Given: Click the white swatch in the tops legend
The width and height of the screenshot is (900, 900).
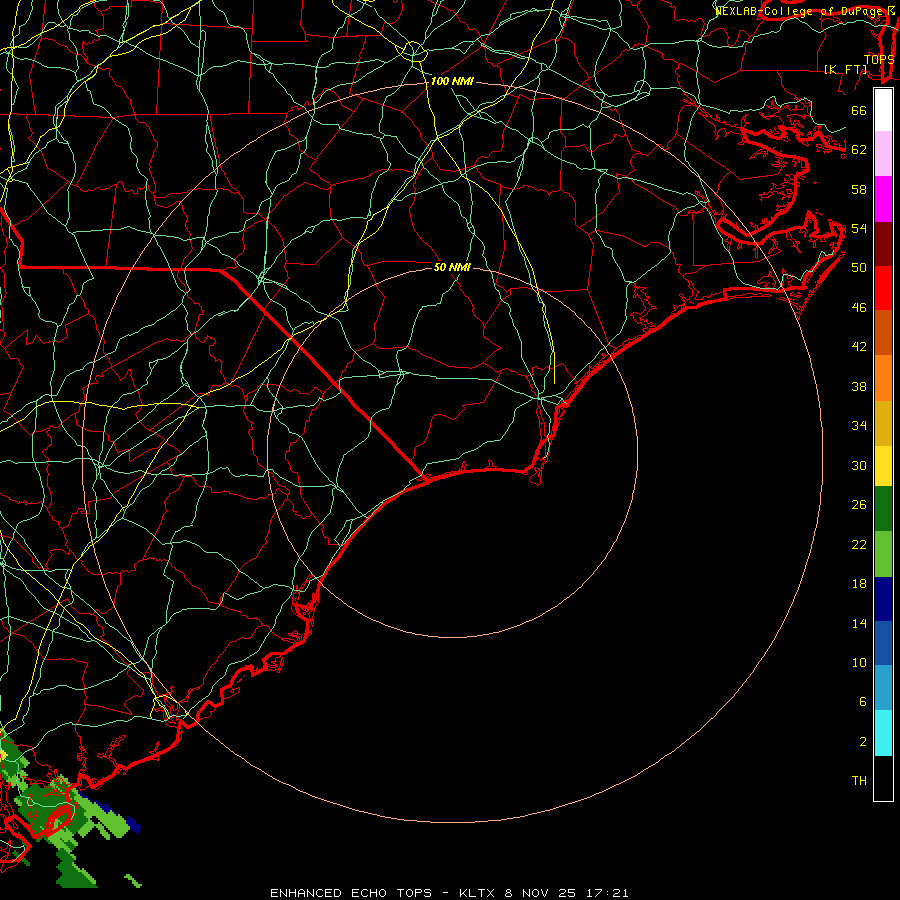Looking at the screenshot, I should coord(883,110).
